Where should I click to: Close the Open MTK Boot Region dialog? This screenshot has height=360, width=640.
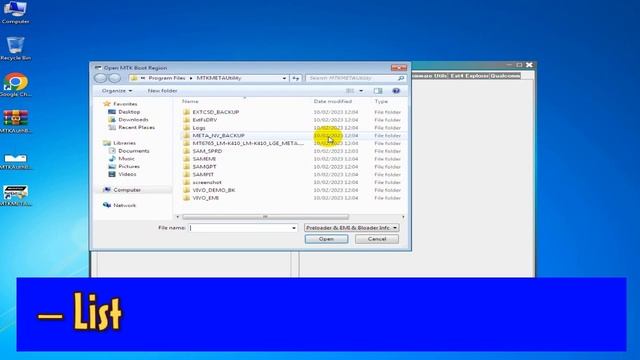[x=399, y=68]
